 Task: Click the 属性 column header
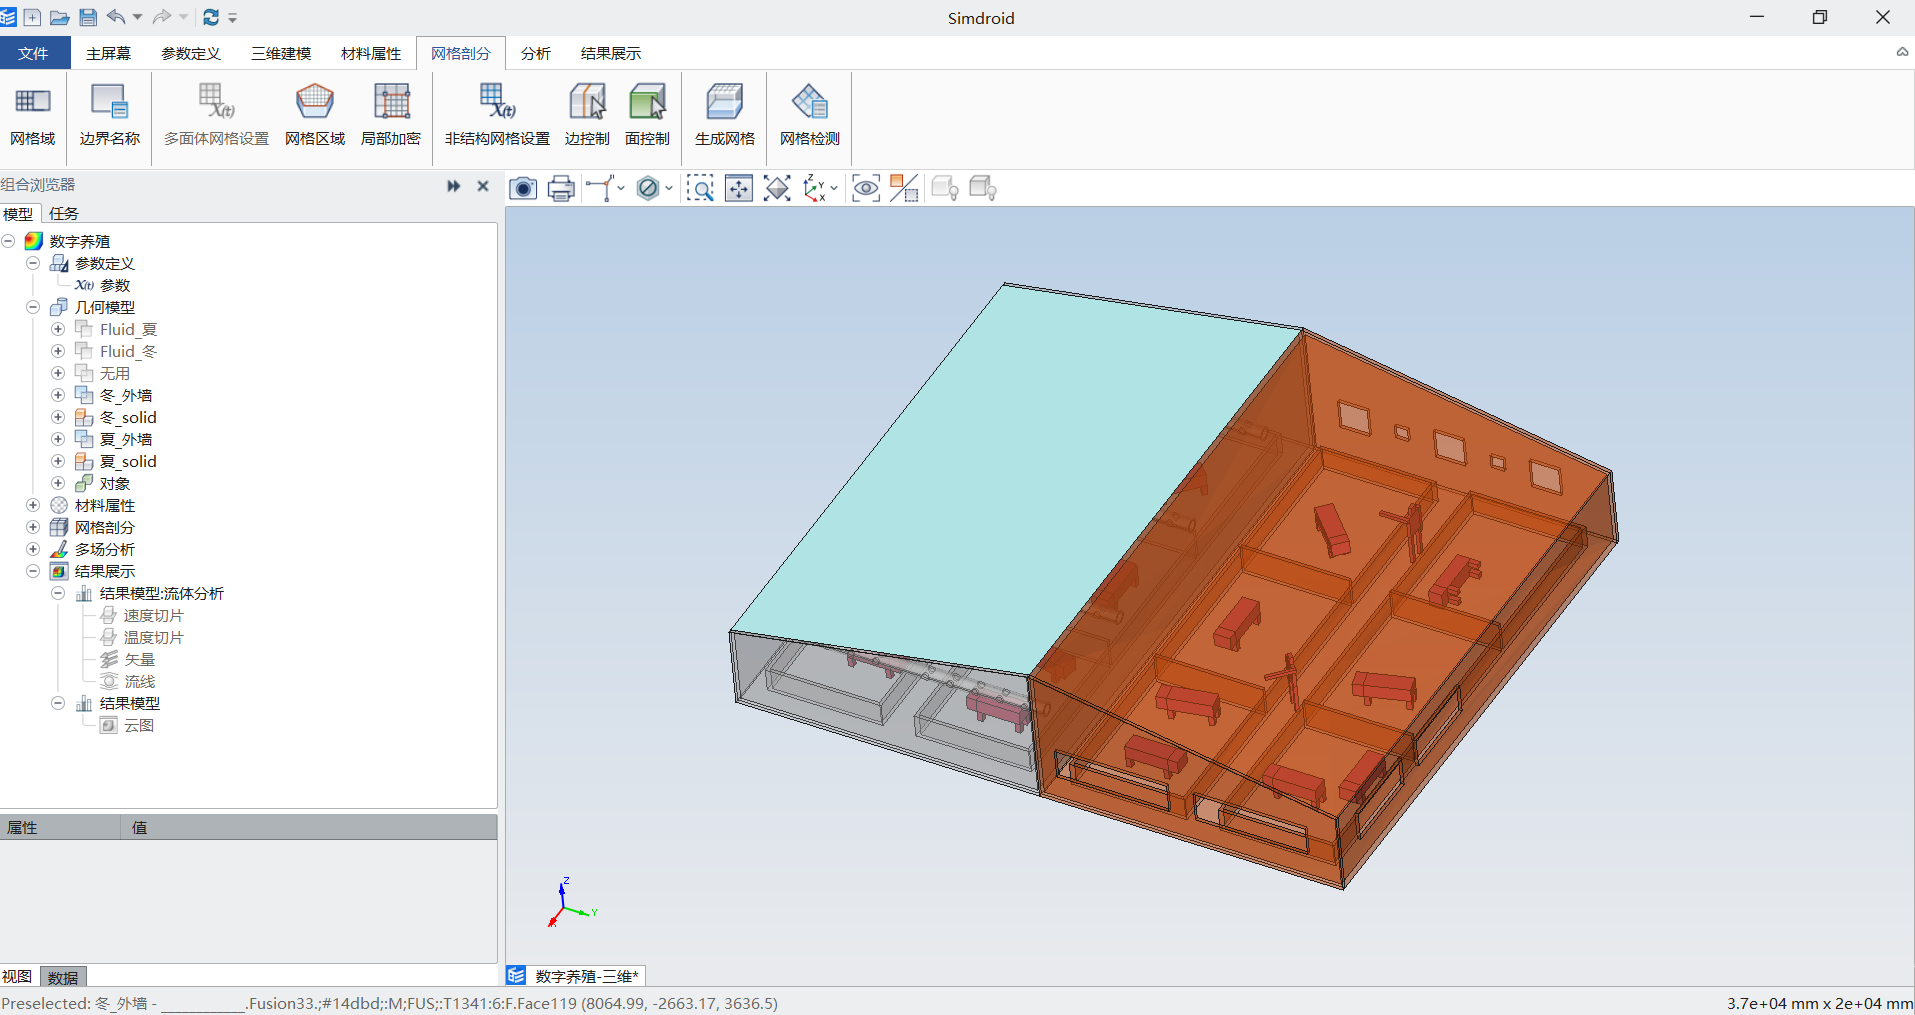(x=60, y=827)
